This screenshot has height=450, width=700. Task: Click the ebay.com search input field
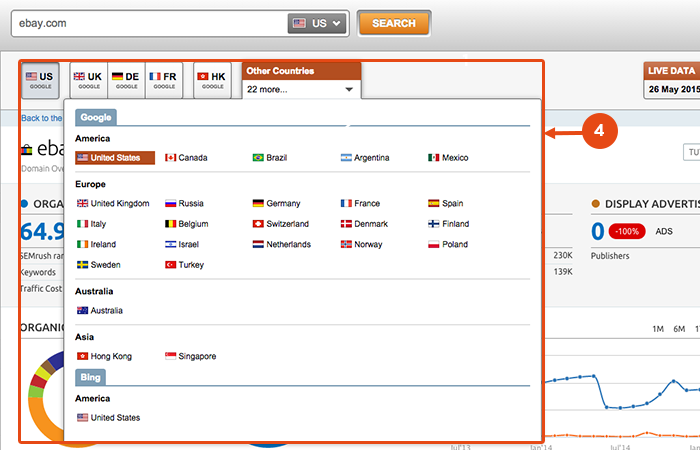[150, 23]
